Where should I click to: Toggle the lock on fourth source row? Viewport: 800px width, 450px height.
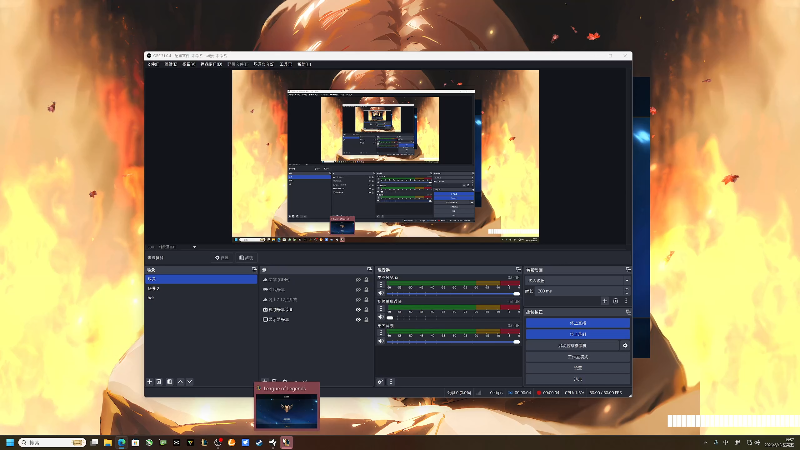(x=366, y=310)
